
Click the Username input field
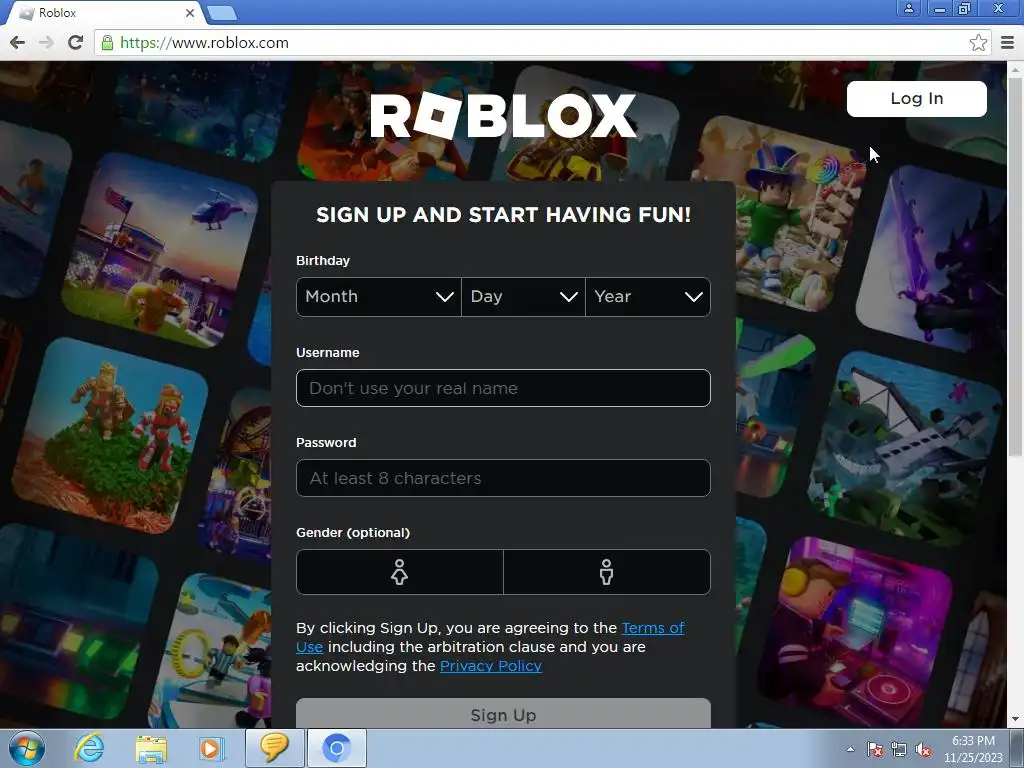point(503,388)
